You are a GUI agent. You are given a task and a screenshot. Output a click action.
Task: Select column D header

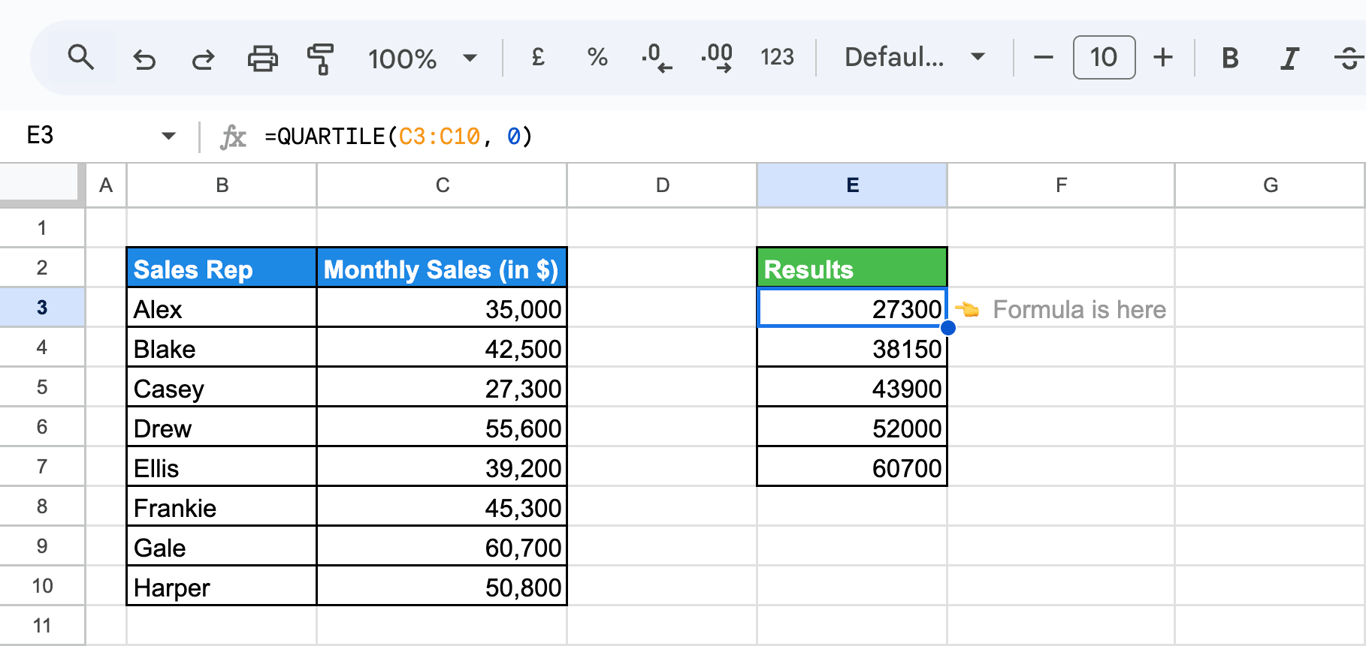click(x=662, y=185)
